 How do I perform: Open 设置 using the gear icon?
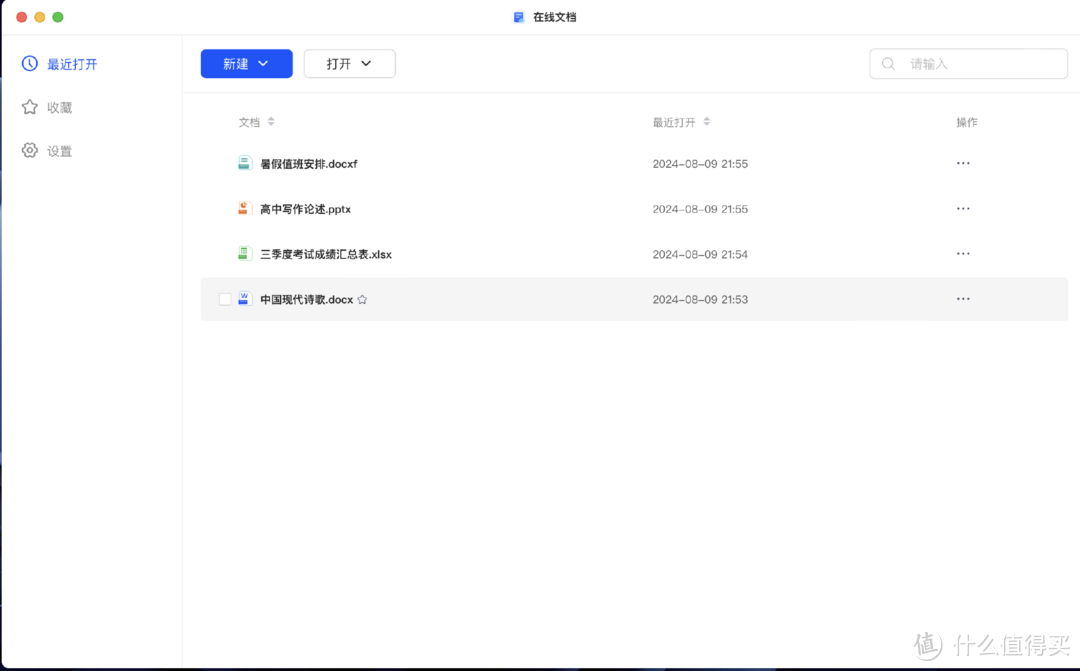(x=29, y=150)
